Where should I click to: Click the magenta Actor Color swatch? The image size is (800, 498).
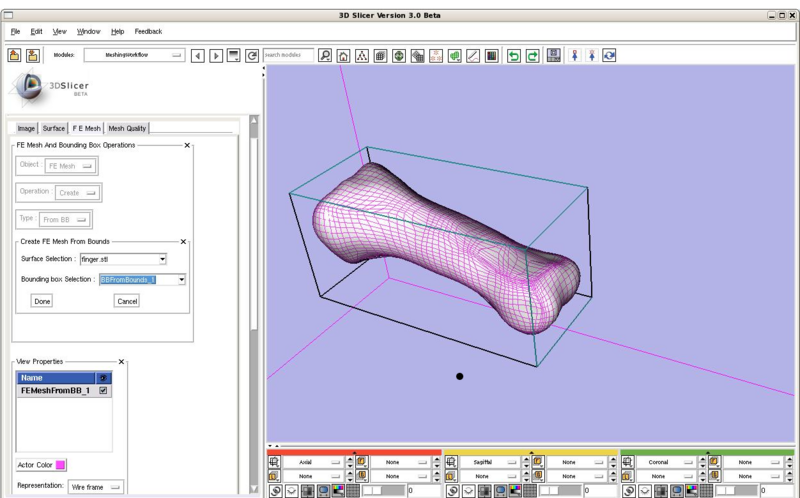tap(60, 465)
